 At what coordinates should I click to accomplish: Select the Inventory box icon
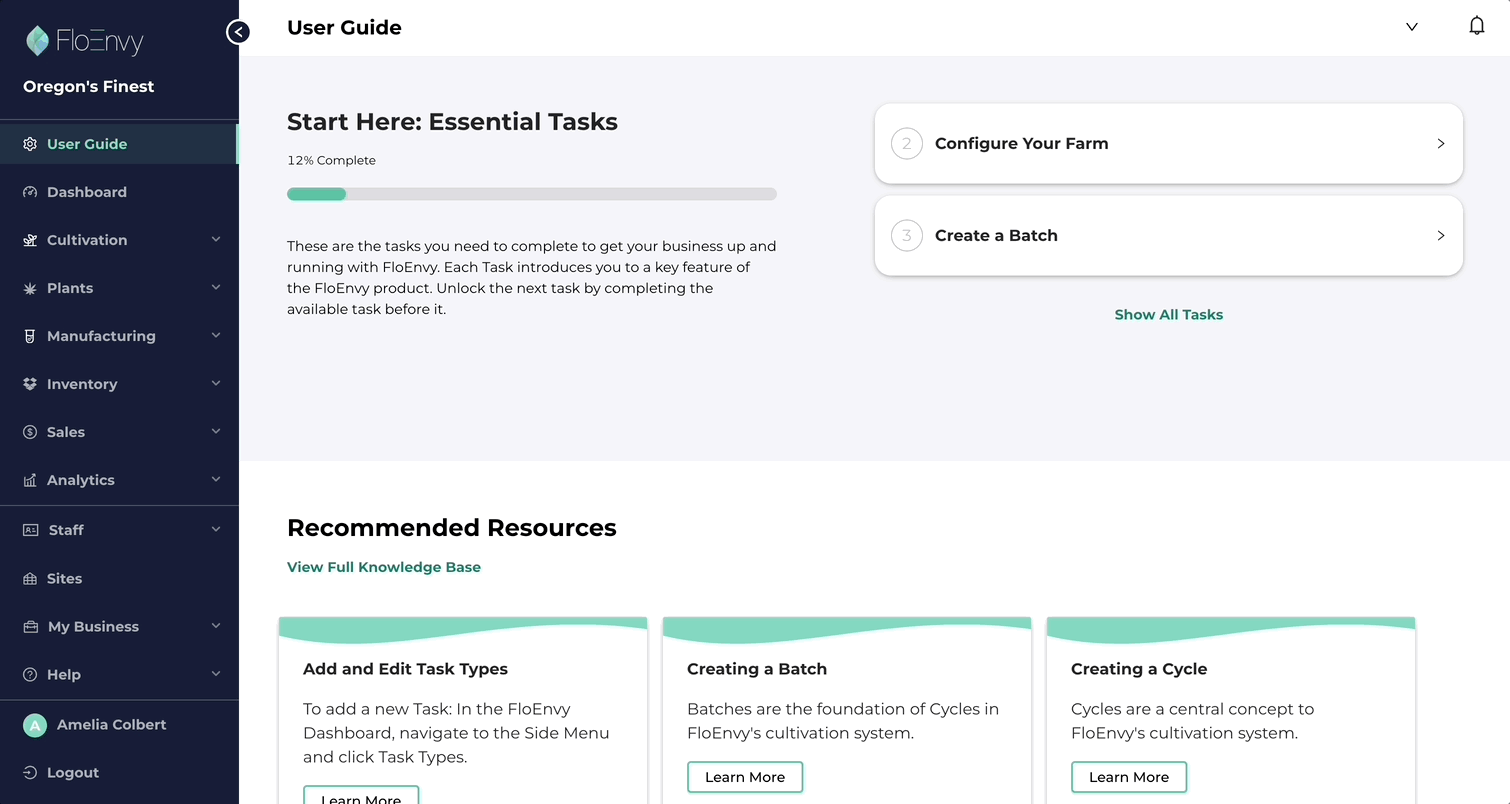pyautogui.click(x=29, y=383)
